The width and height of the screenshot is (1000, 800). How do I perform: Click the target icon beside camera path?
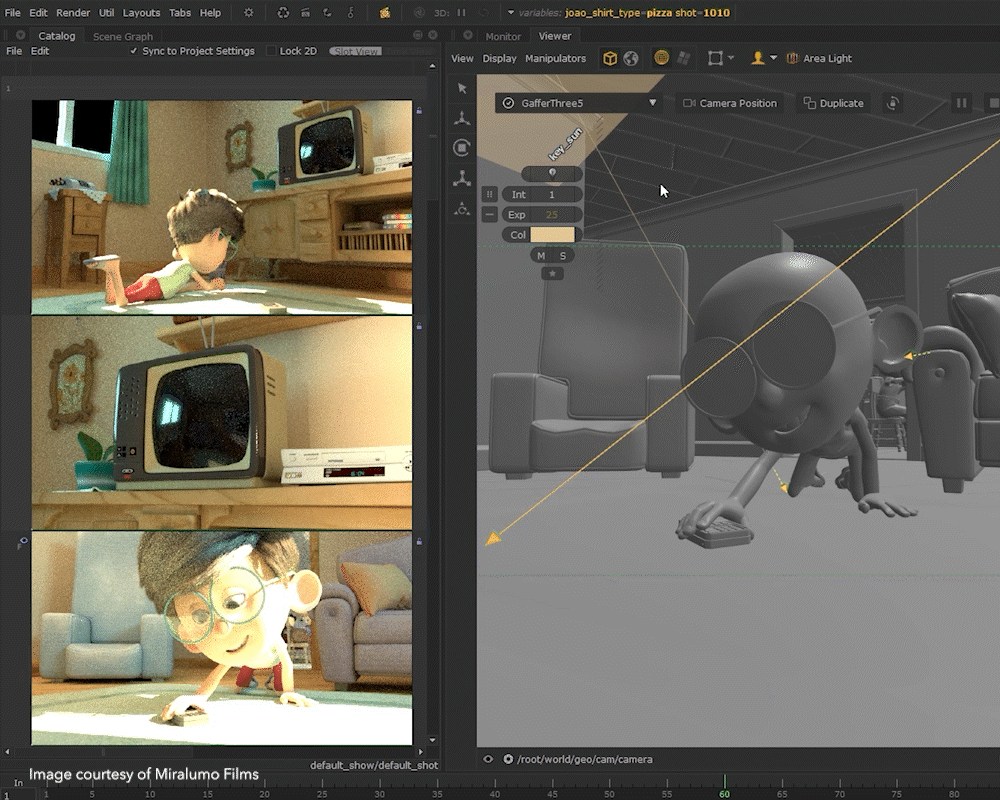pyautogui.click(x=508, y=759)
